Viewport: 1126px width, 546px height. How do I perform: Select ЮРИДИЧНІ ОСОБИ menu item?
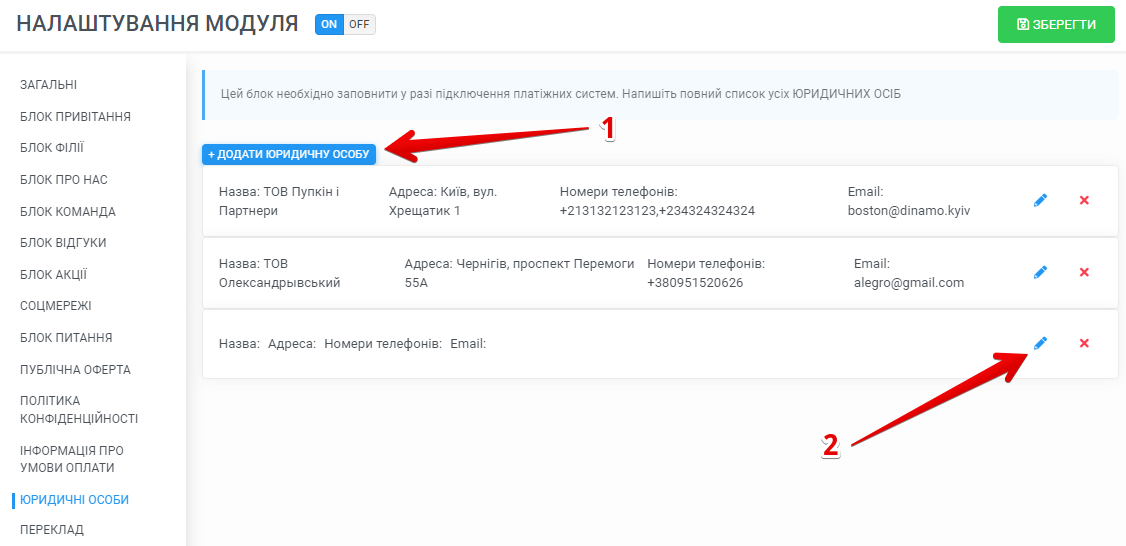[75, 500]
